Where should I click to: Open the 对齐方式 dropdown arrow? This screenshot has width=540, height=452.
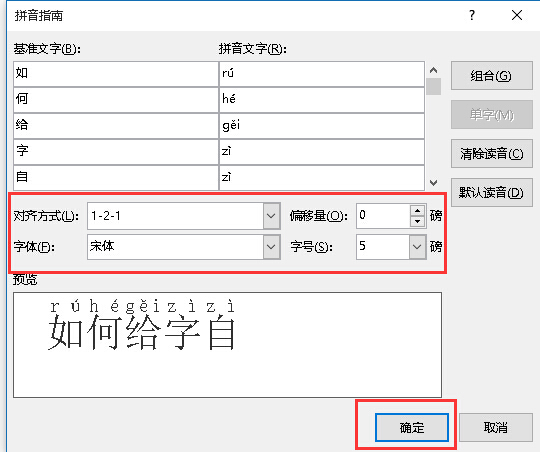click(x=271, y=216)
